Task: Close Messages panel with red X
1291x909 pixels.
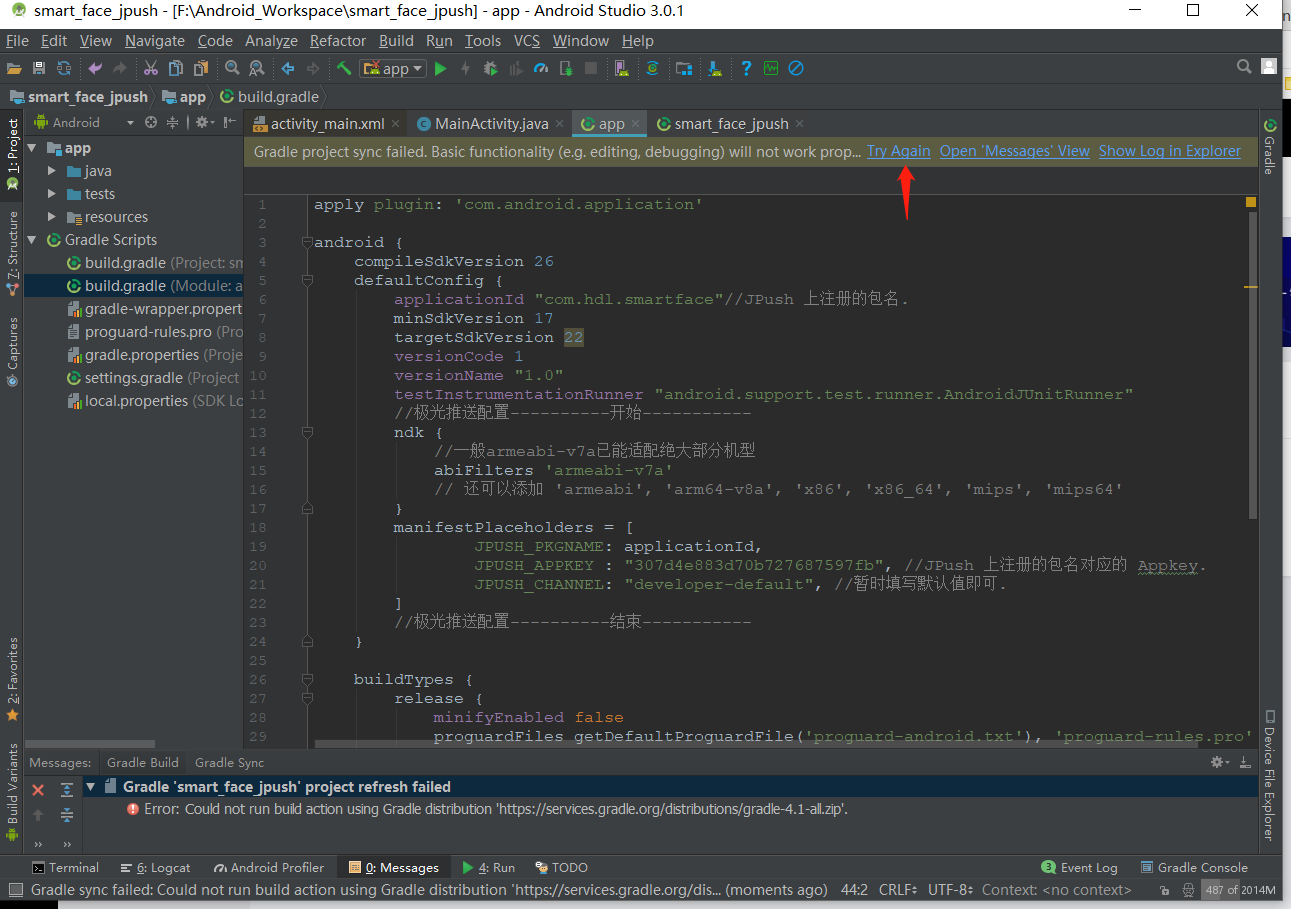Action: click(38, 790)
